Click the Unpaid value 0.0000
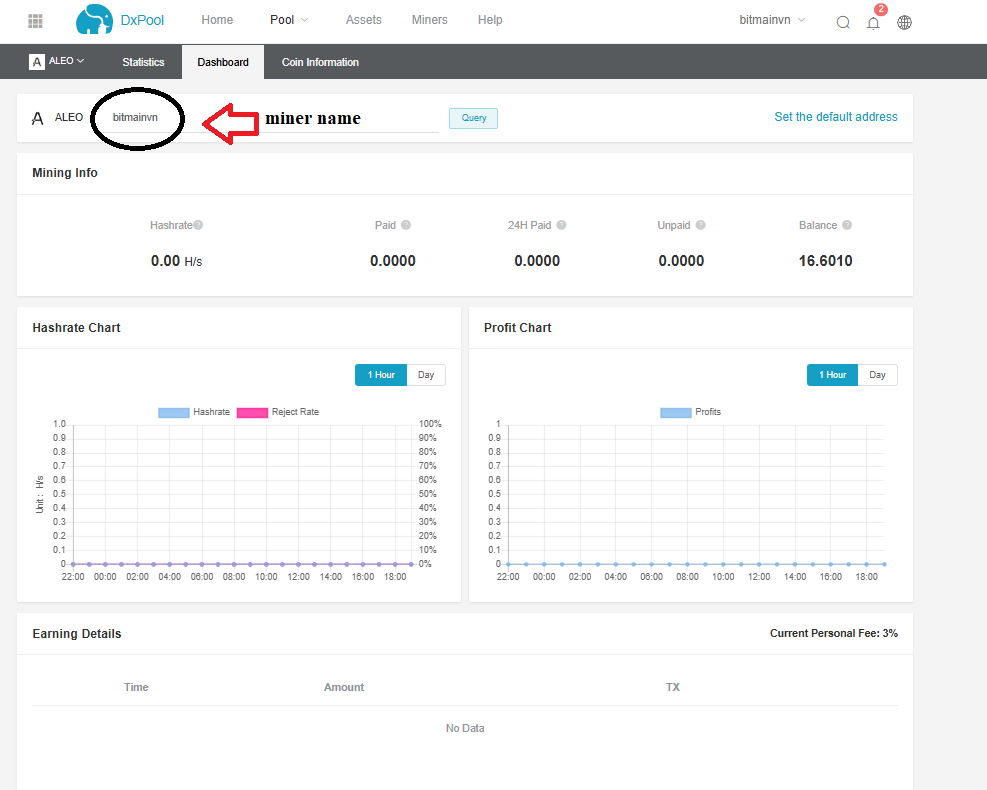Viewport: 987px width, 790px height. 681,261
